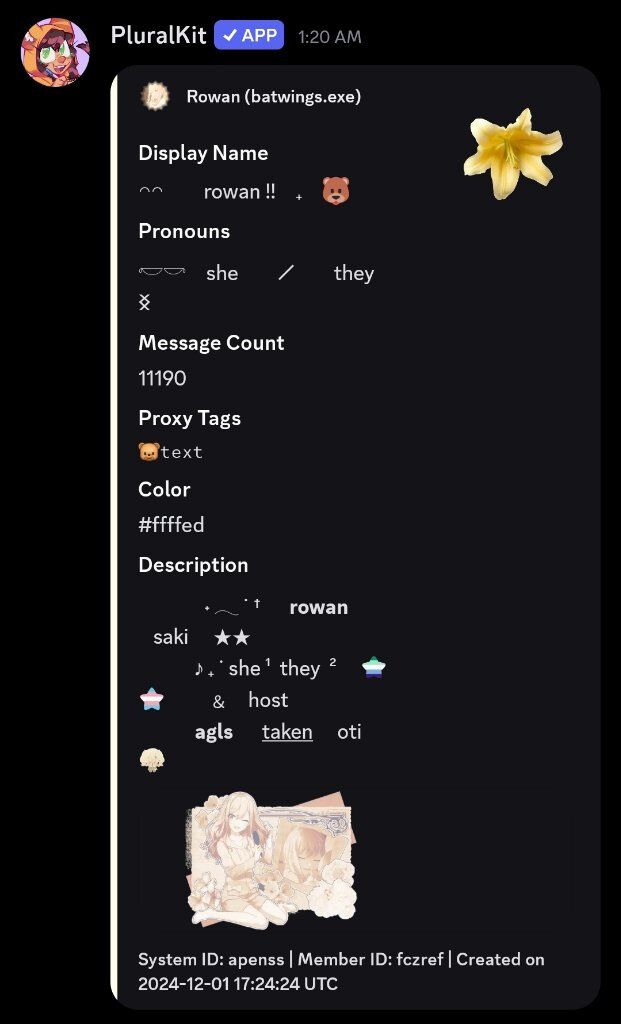This screenshot has width=621, height=1024.
Task: Click the bear emoji in Proxy Tags
Action: point(149,452)
